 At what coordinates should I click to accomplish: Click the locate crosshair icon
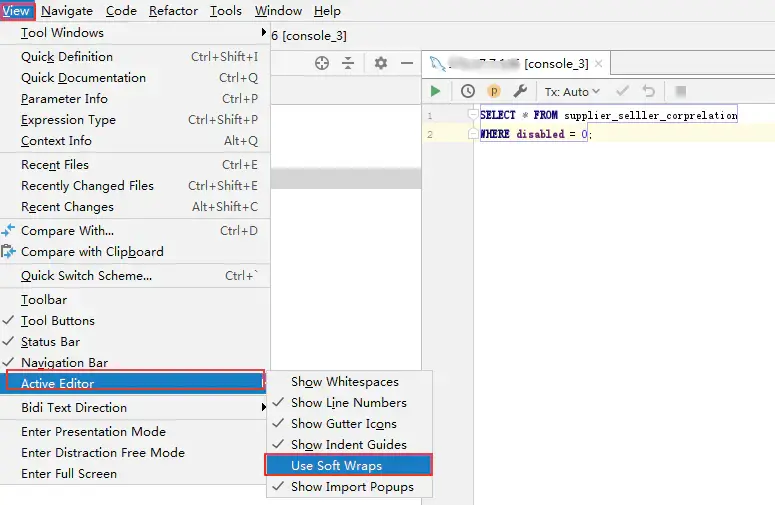(x=322, y=63)
